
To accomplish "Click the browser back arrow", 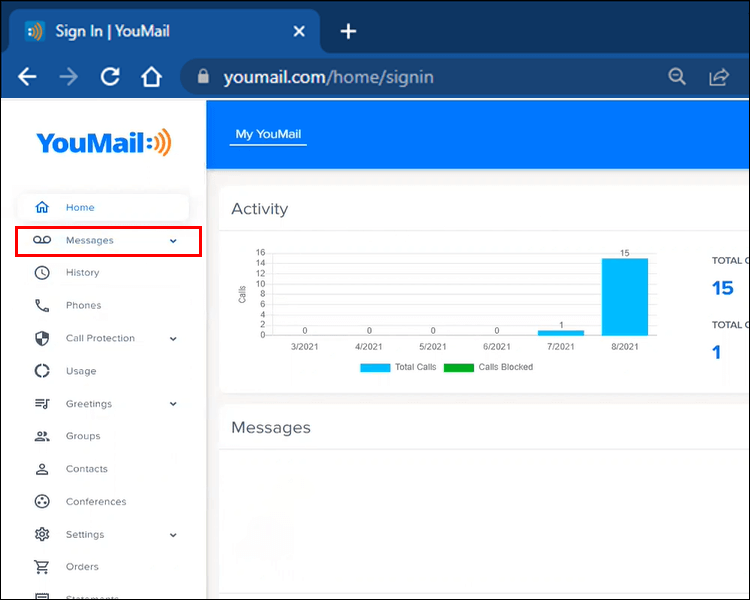I will tap(27, 77).
